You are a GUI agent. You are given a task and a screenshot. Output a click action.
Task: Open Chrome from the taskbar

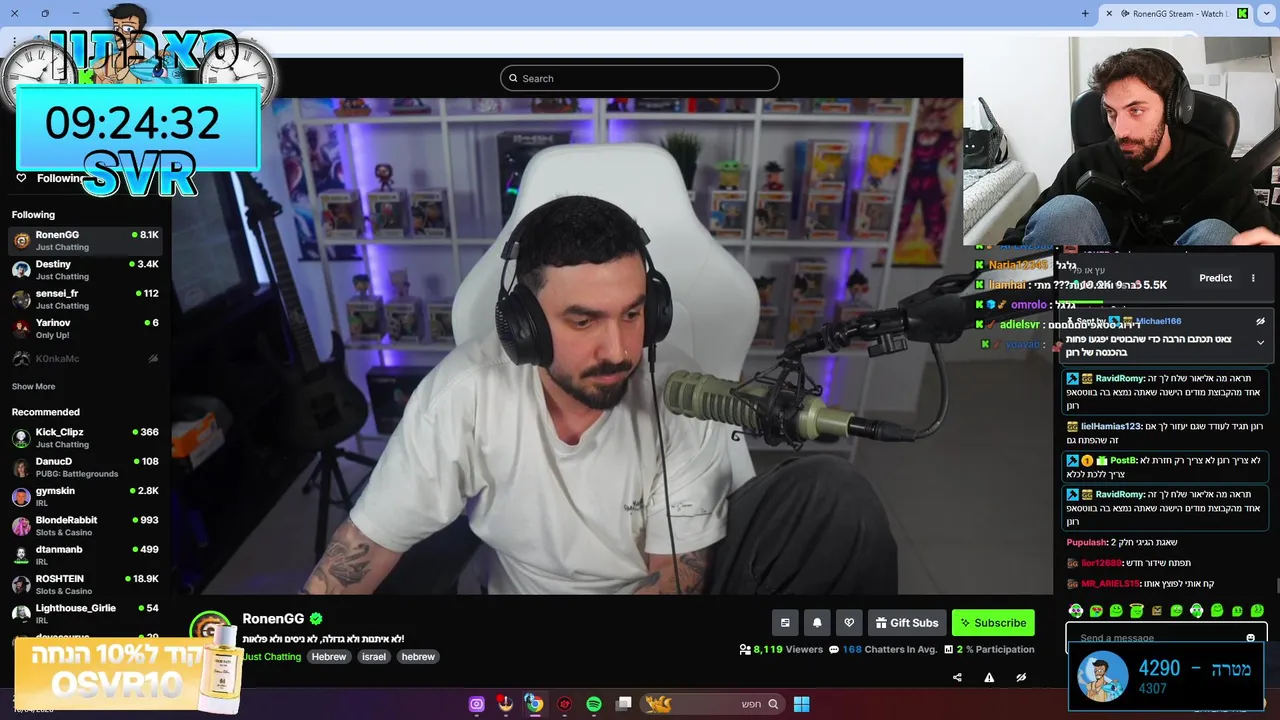point(535,704)
